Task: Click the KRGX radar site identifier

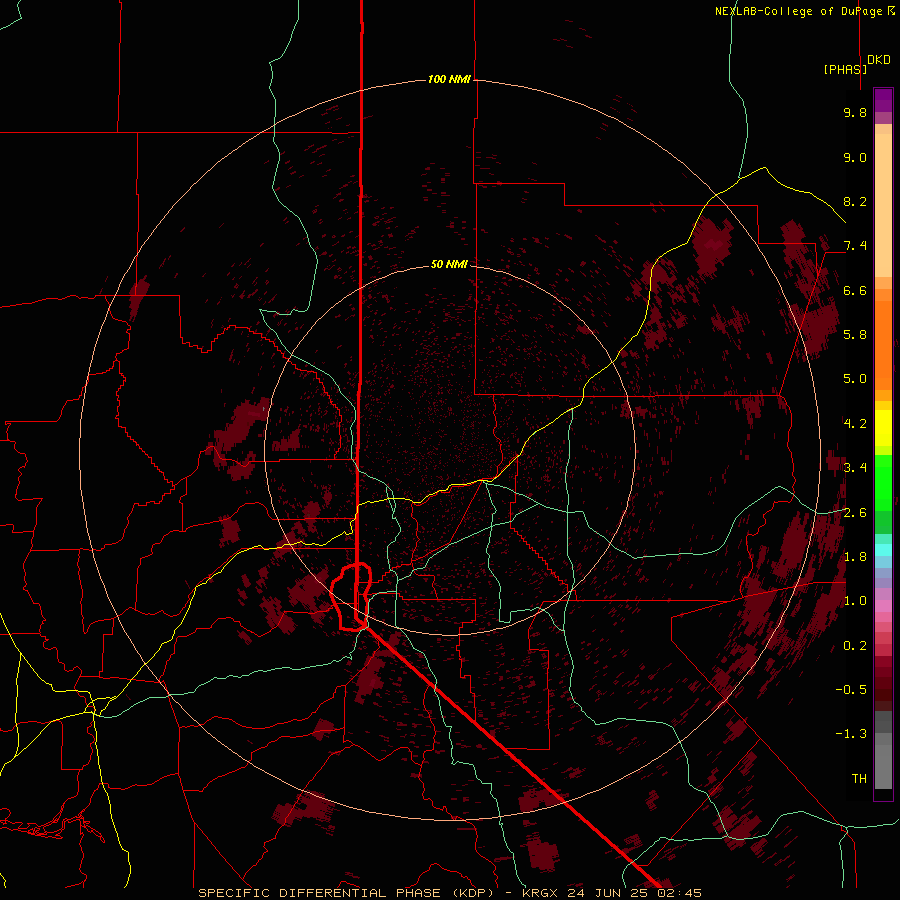Action: [541, 893]
